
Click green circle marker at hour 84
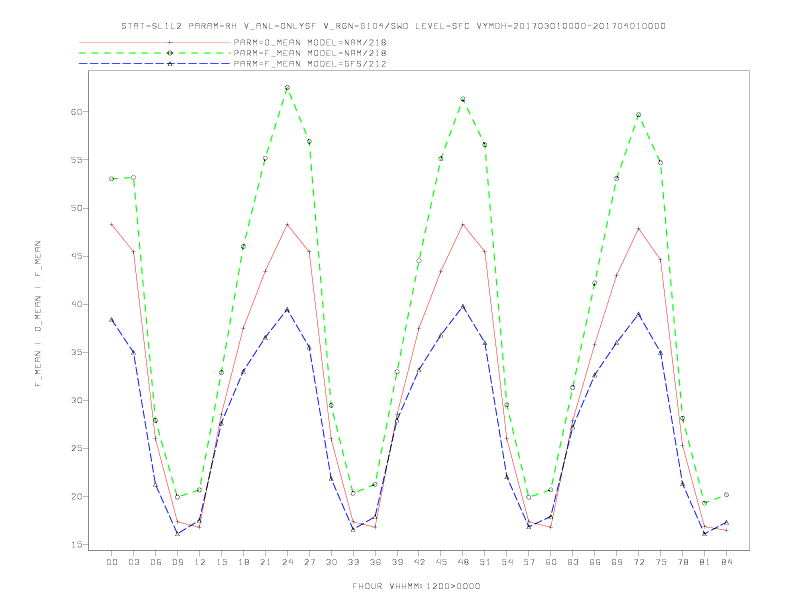pos(726,495)
